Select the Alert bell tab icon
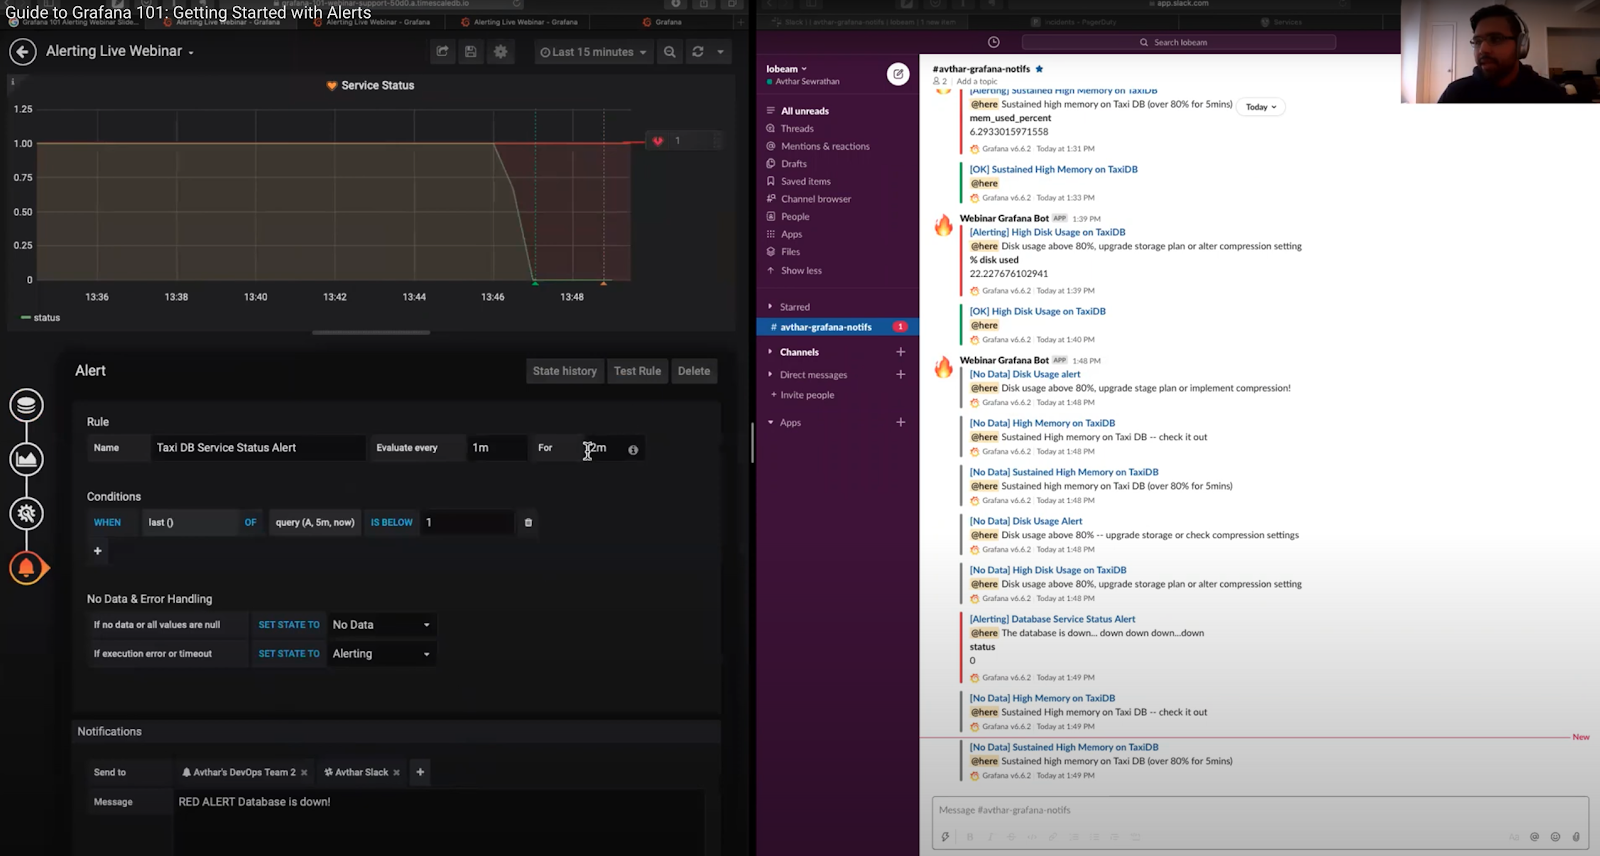 [27, 568]
